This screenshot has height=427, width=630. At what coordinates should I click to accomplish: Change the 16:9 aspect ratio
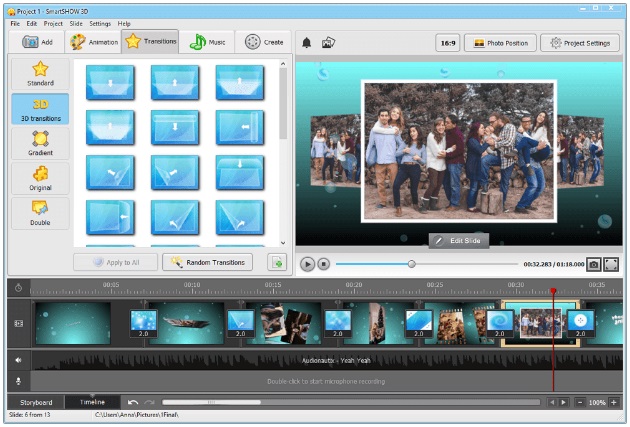448,43
